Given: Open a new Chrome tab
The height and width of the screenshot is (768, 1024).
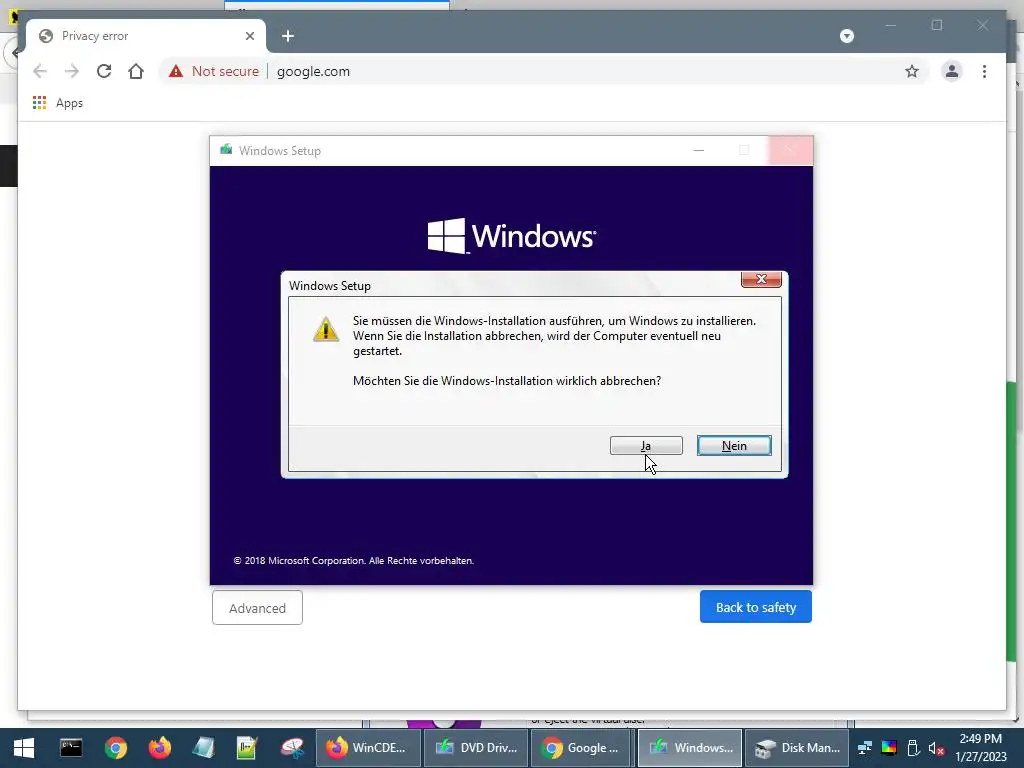Looking at the screenshot, I should pos(288,36).
